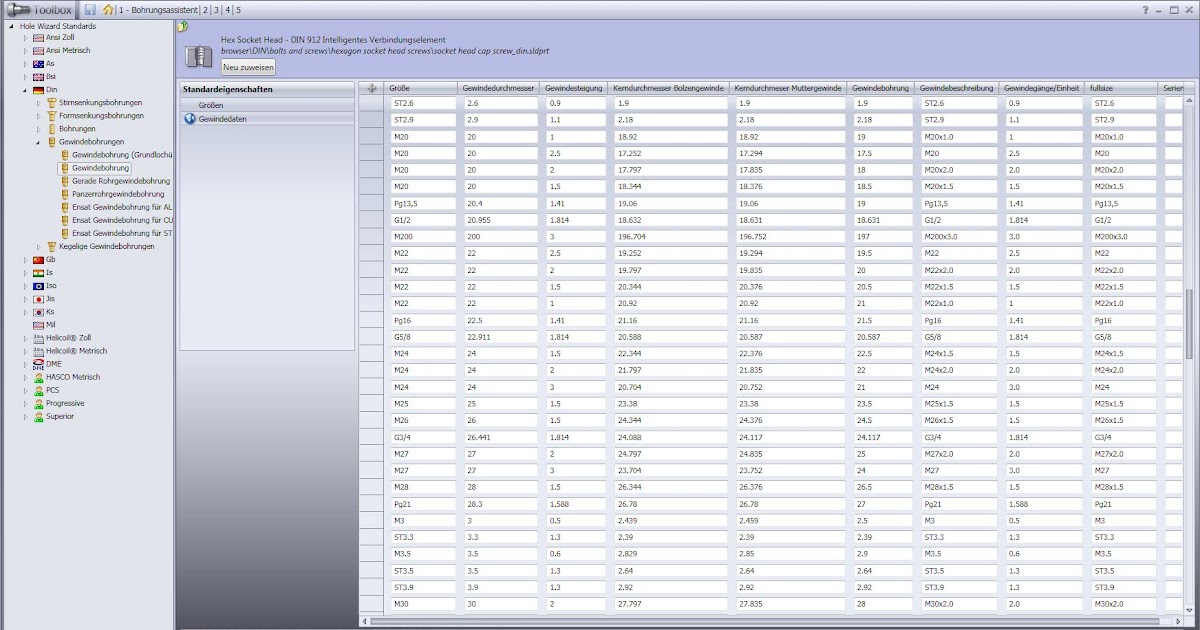The width and height of the screenshot is (1200, 630).
Task: Sort by the Gewindedurchmesser column header
Action: click(500, 89)
